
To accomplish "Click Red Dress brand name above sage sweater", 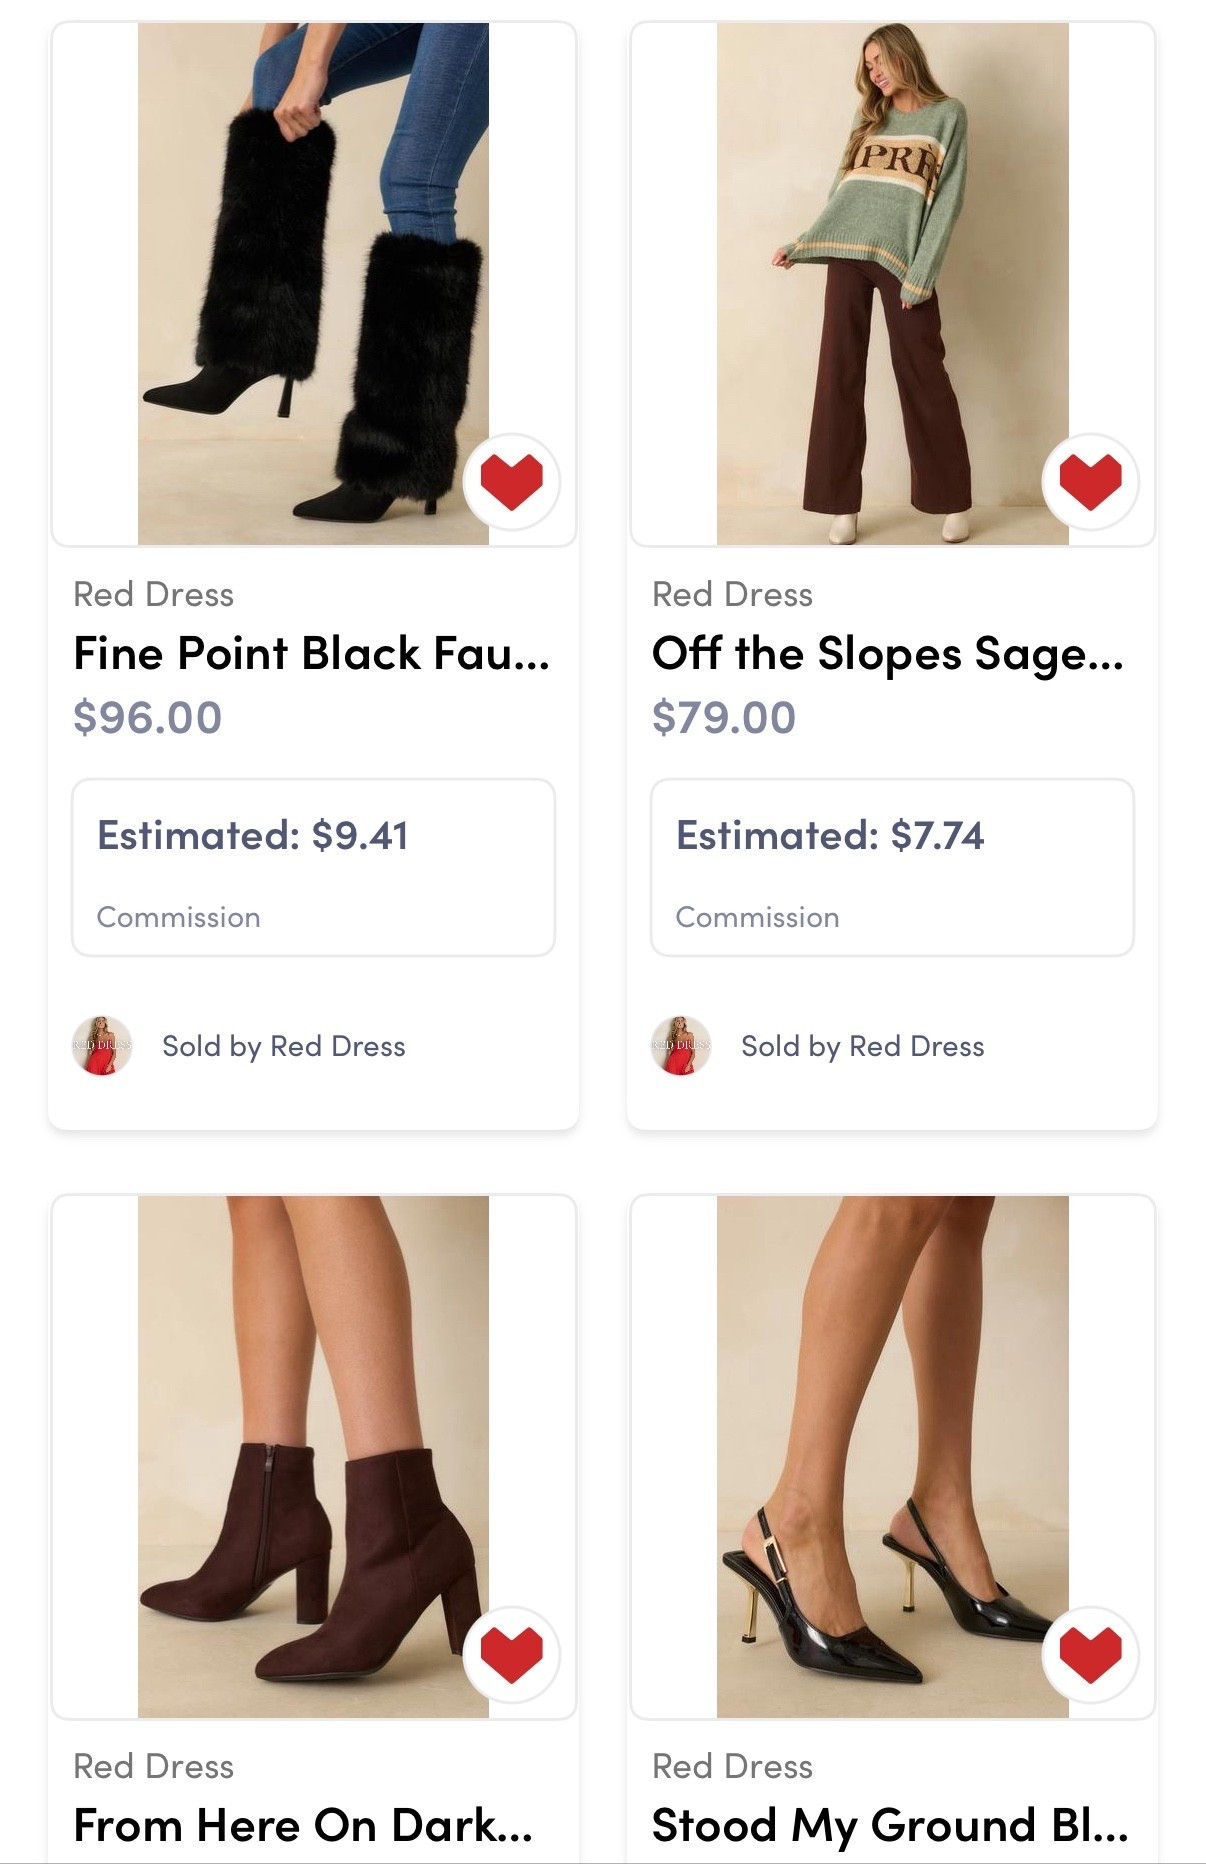I will [732, 594].
